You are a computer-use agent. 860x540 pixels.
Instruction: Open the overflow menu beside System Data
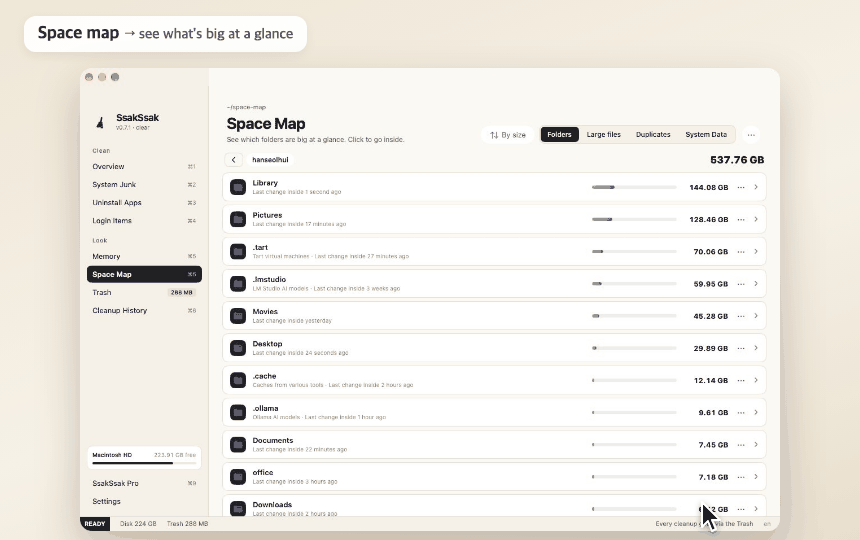[x=751, y=135]
